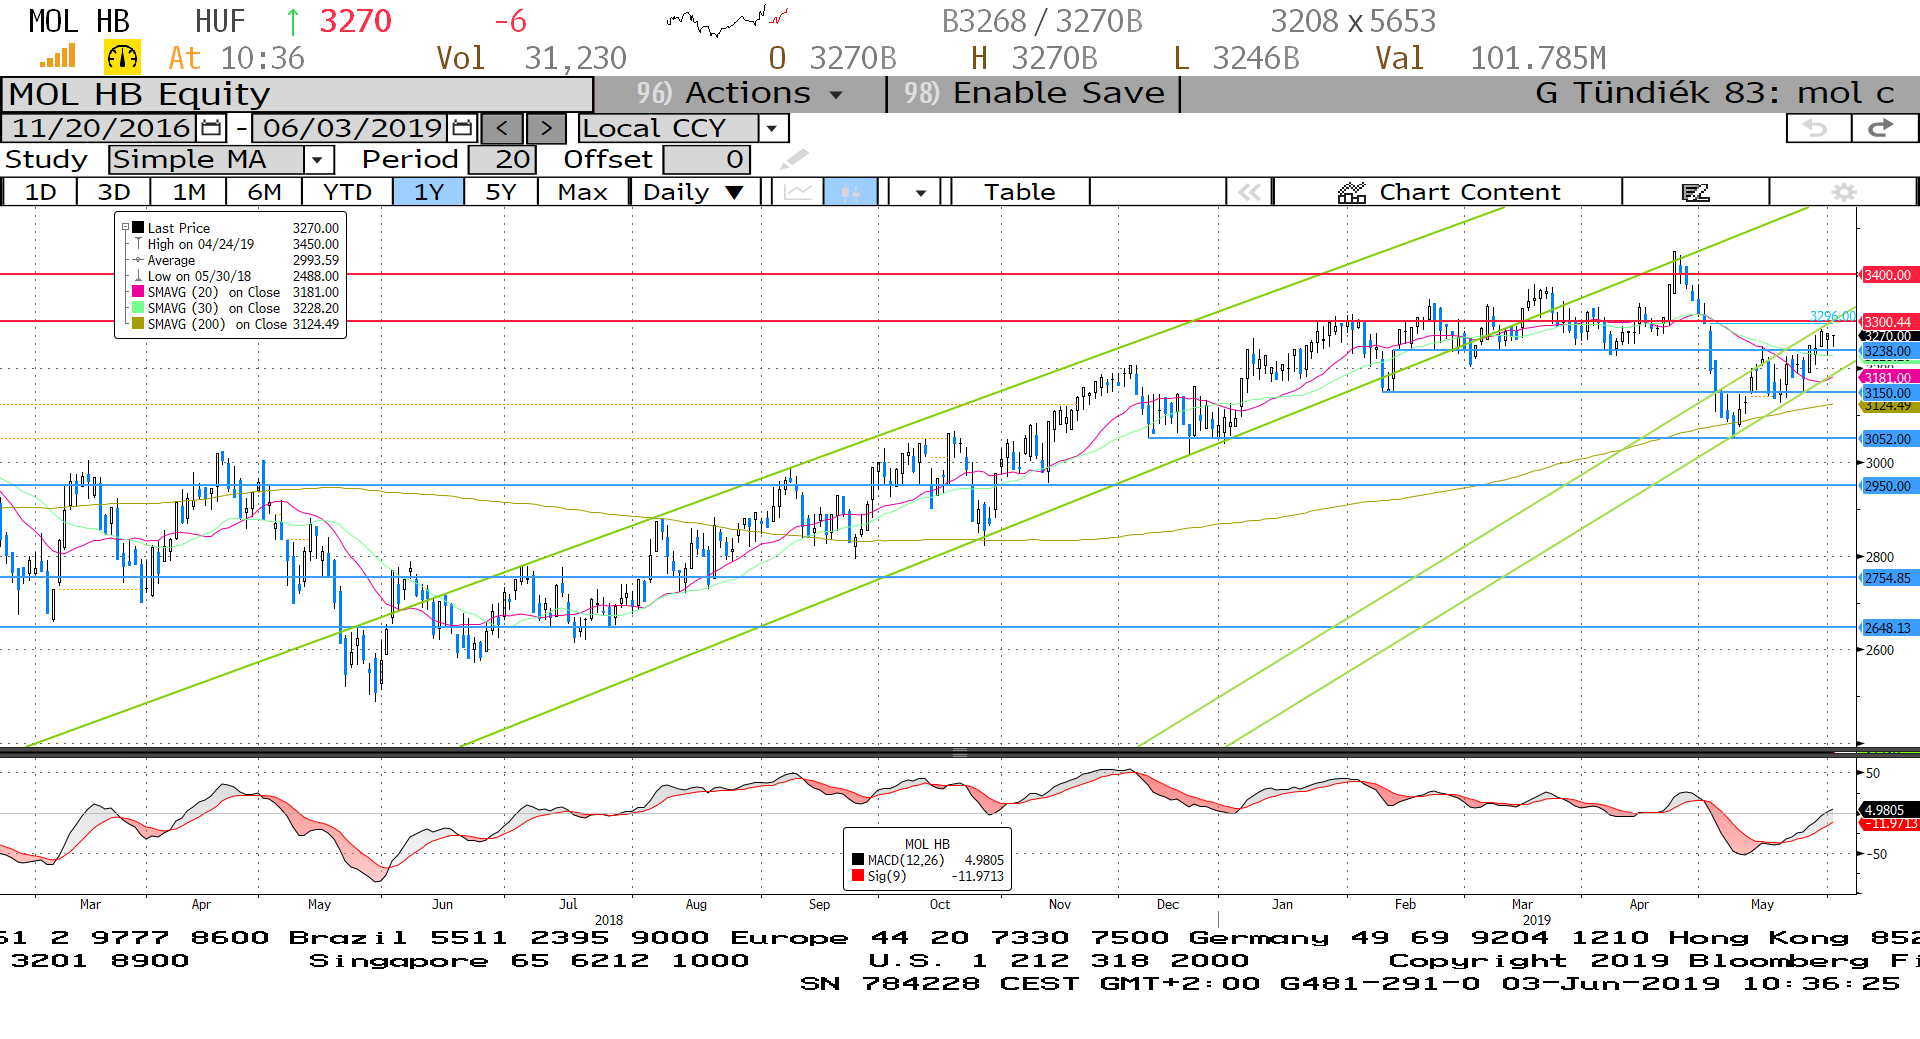Click the Period input field showing 20
Screen dimensions: 1920x1039
tap(502, 159)
